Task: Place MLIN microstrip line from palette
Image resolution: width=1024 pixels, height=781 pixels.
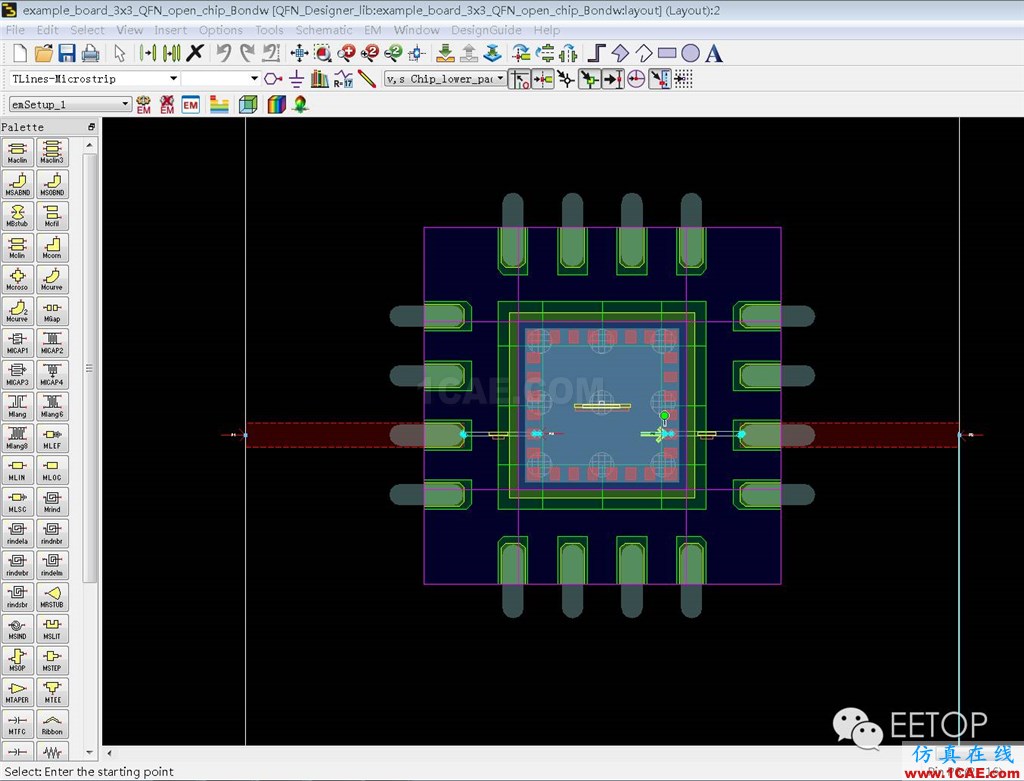Action: [18, 470]
